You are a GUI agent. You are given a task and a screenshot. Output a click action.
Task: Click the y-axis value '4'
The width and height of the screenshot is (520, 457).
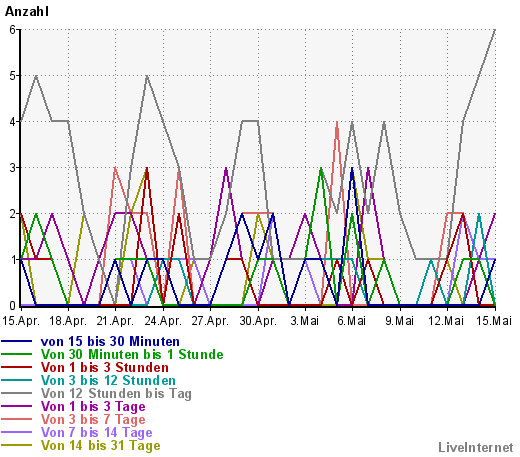click(13, 122)
